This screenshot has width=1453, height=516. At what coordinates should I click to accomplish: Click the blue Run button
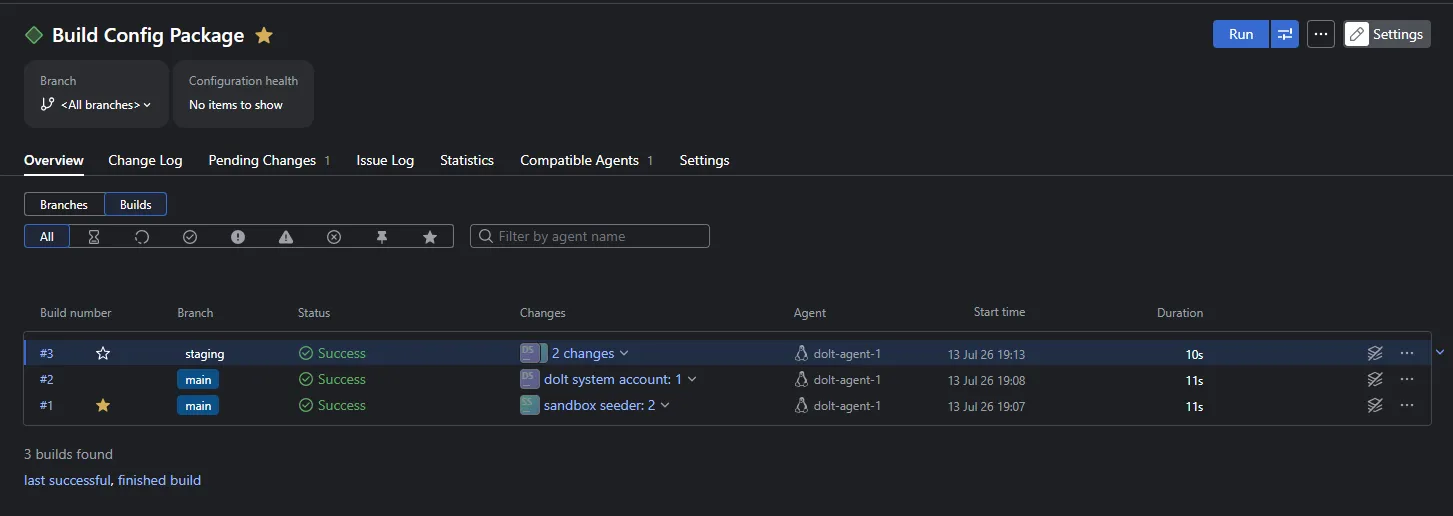[x=1241, y=34]
